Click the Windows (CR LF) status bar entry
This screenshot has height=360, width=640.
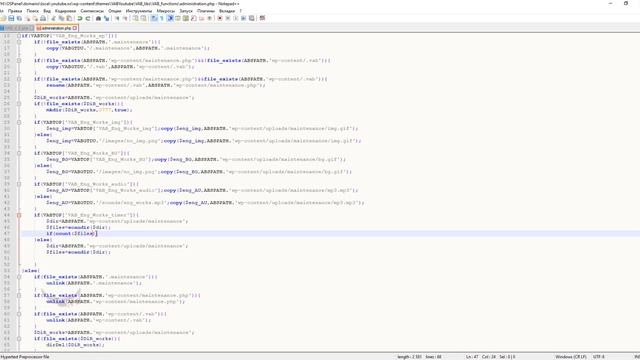coord(571,357)
